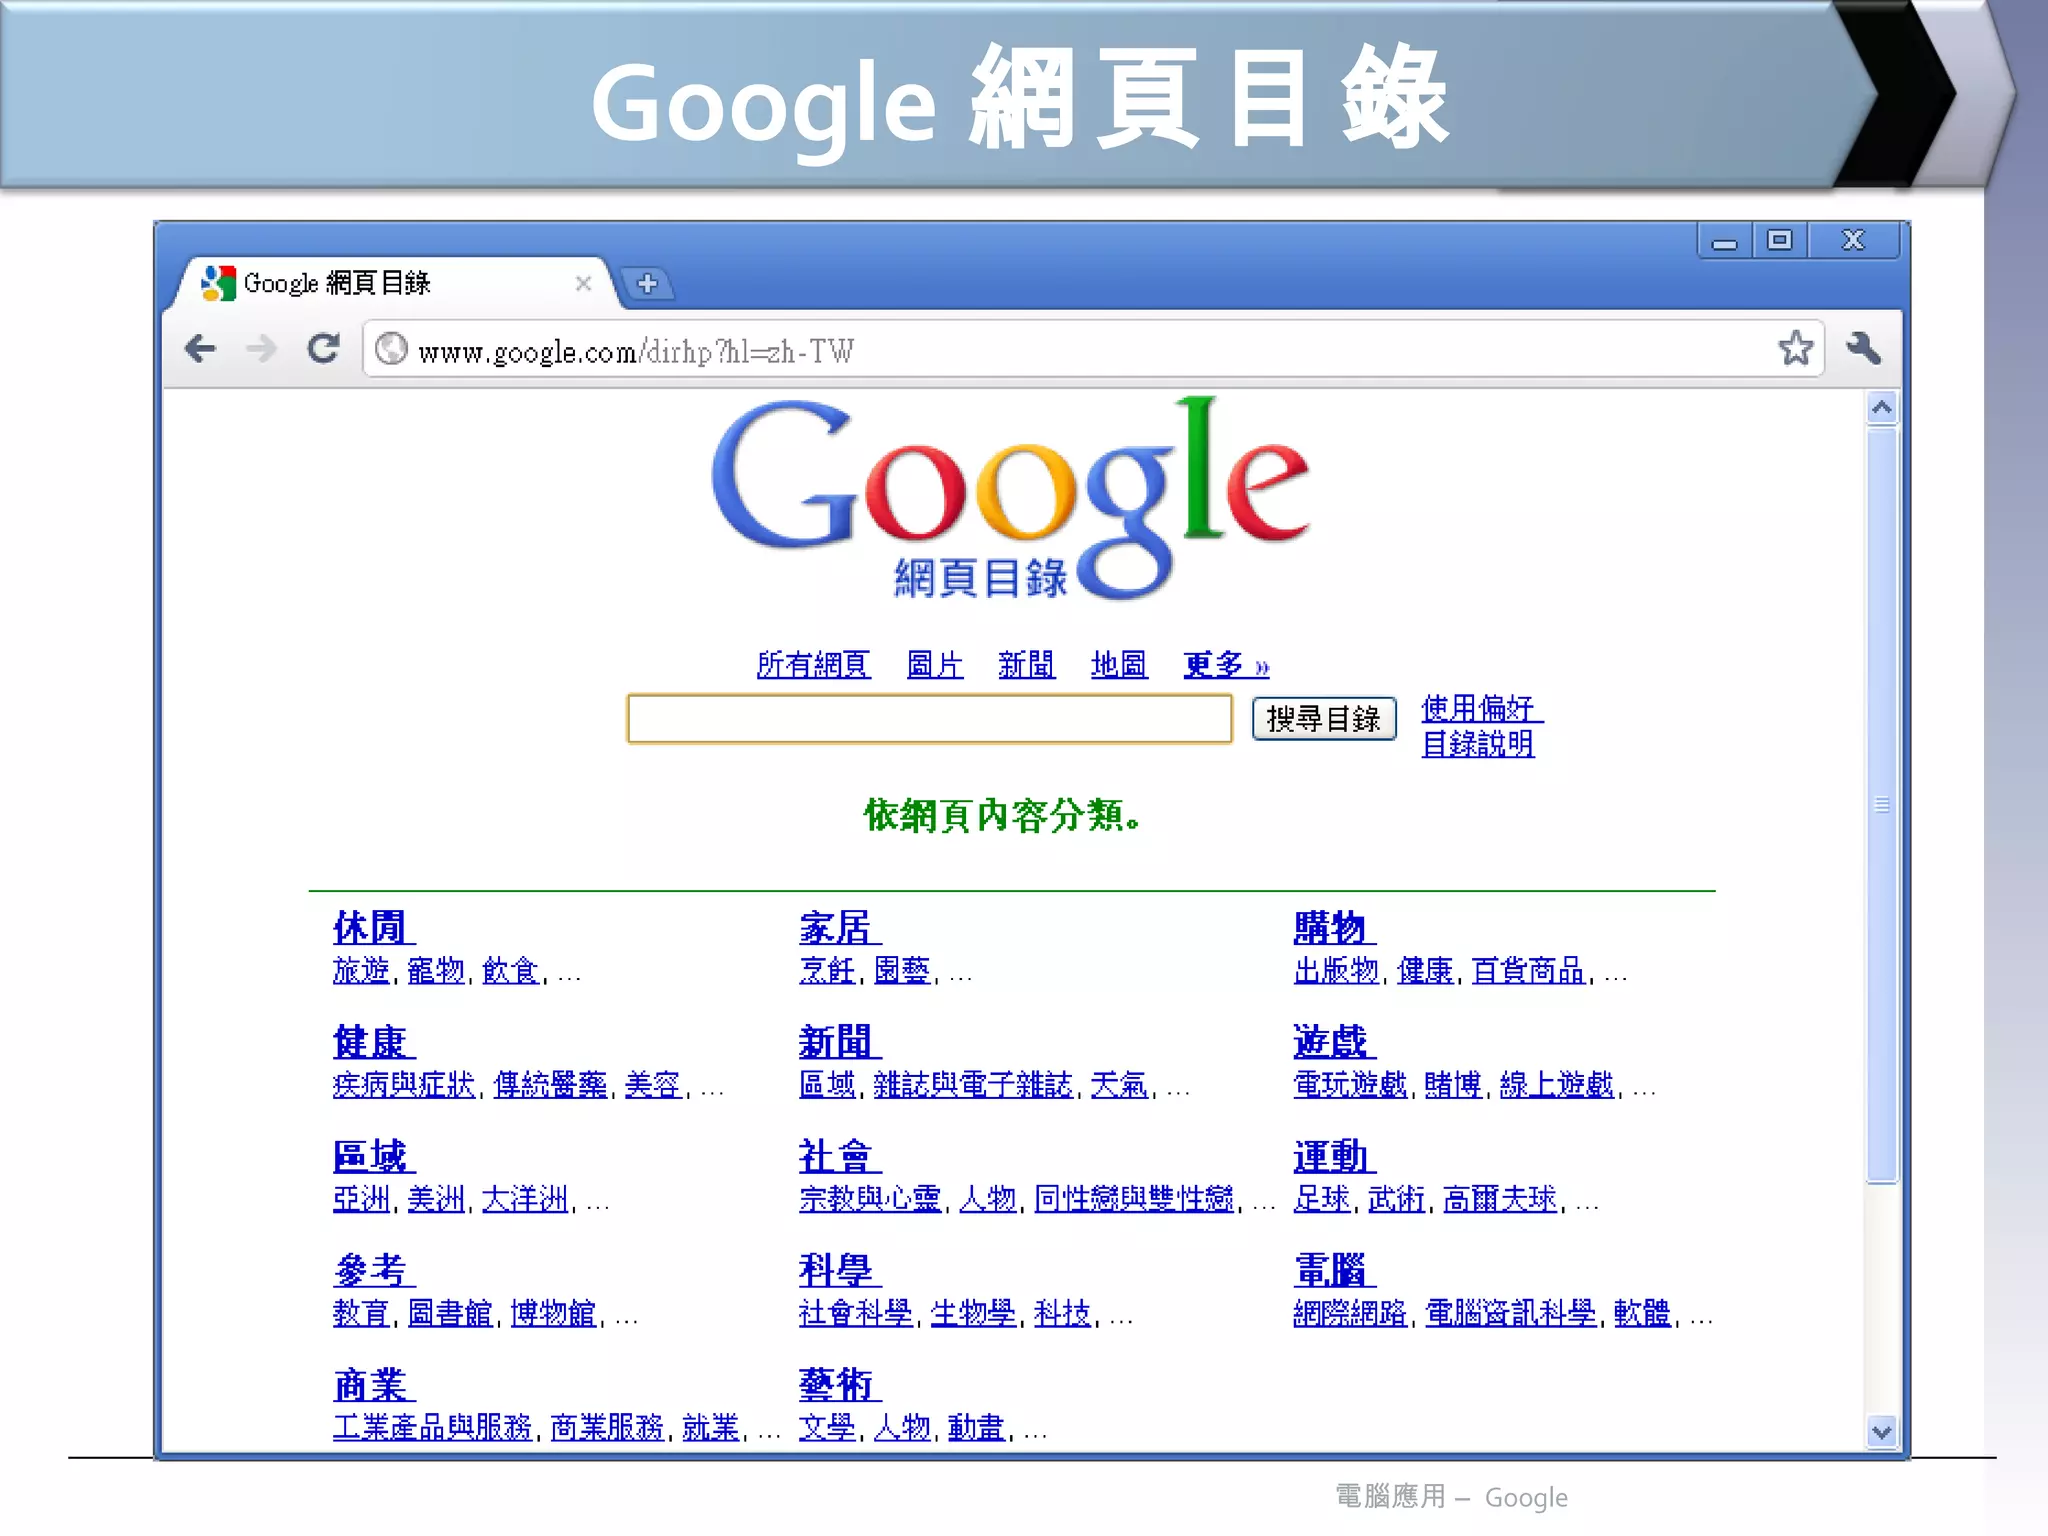The width and height of the screenshot is (2048, 1536).
Task: Click the 搜尋目錄 search button
Action: click(x=1324, y=719)
